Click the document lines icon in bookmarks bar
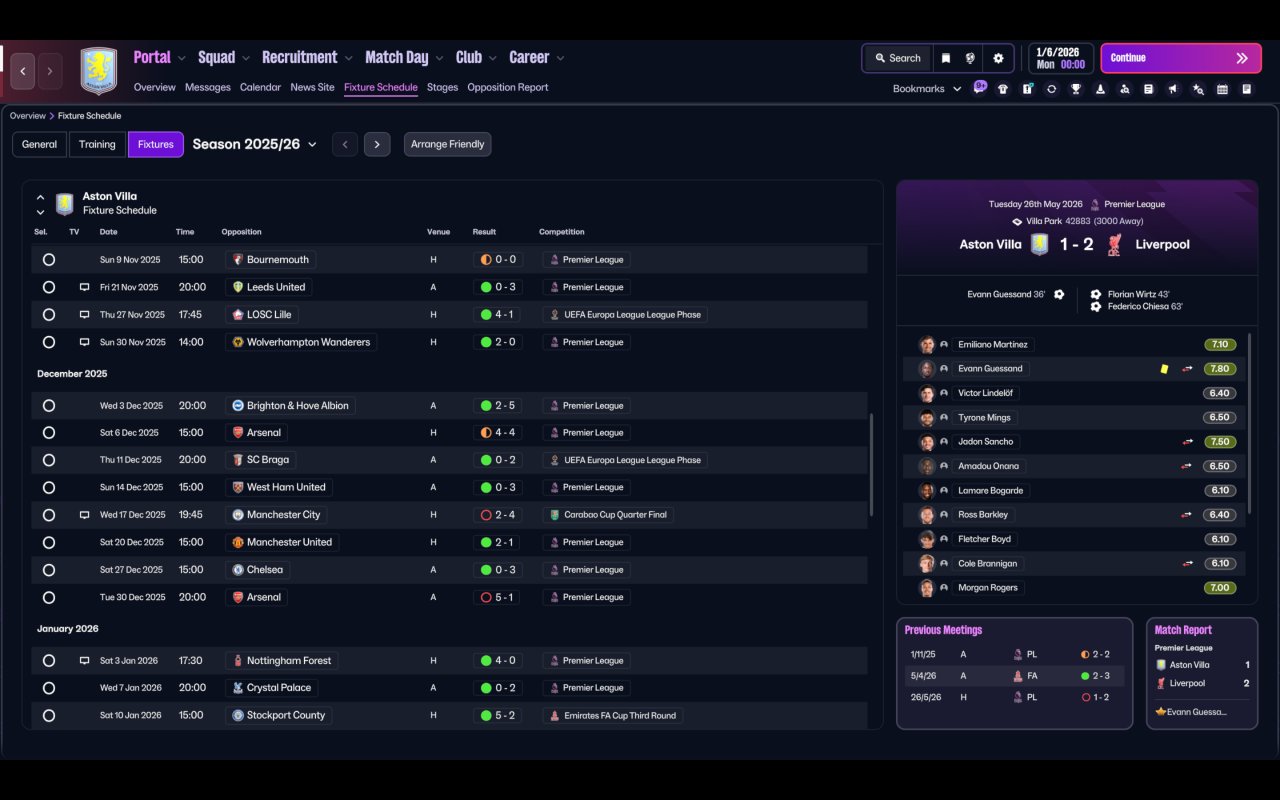This screenshot has height=800, width=1280. (1149, 89)
